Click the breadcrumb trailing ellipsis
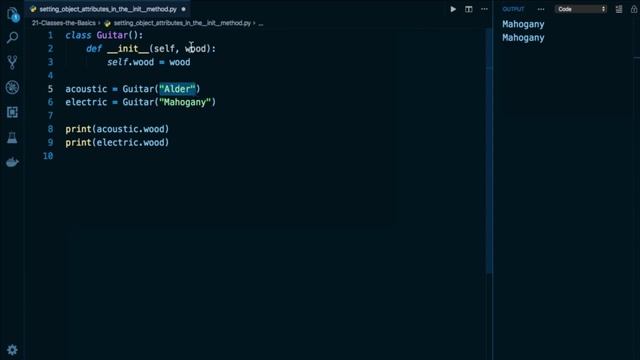 [261, 23]
